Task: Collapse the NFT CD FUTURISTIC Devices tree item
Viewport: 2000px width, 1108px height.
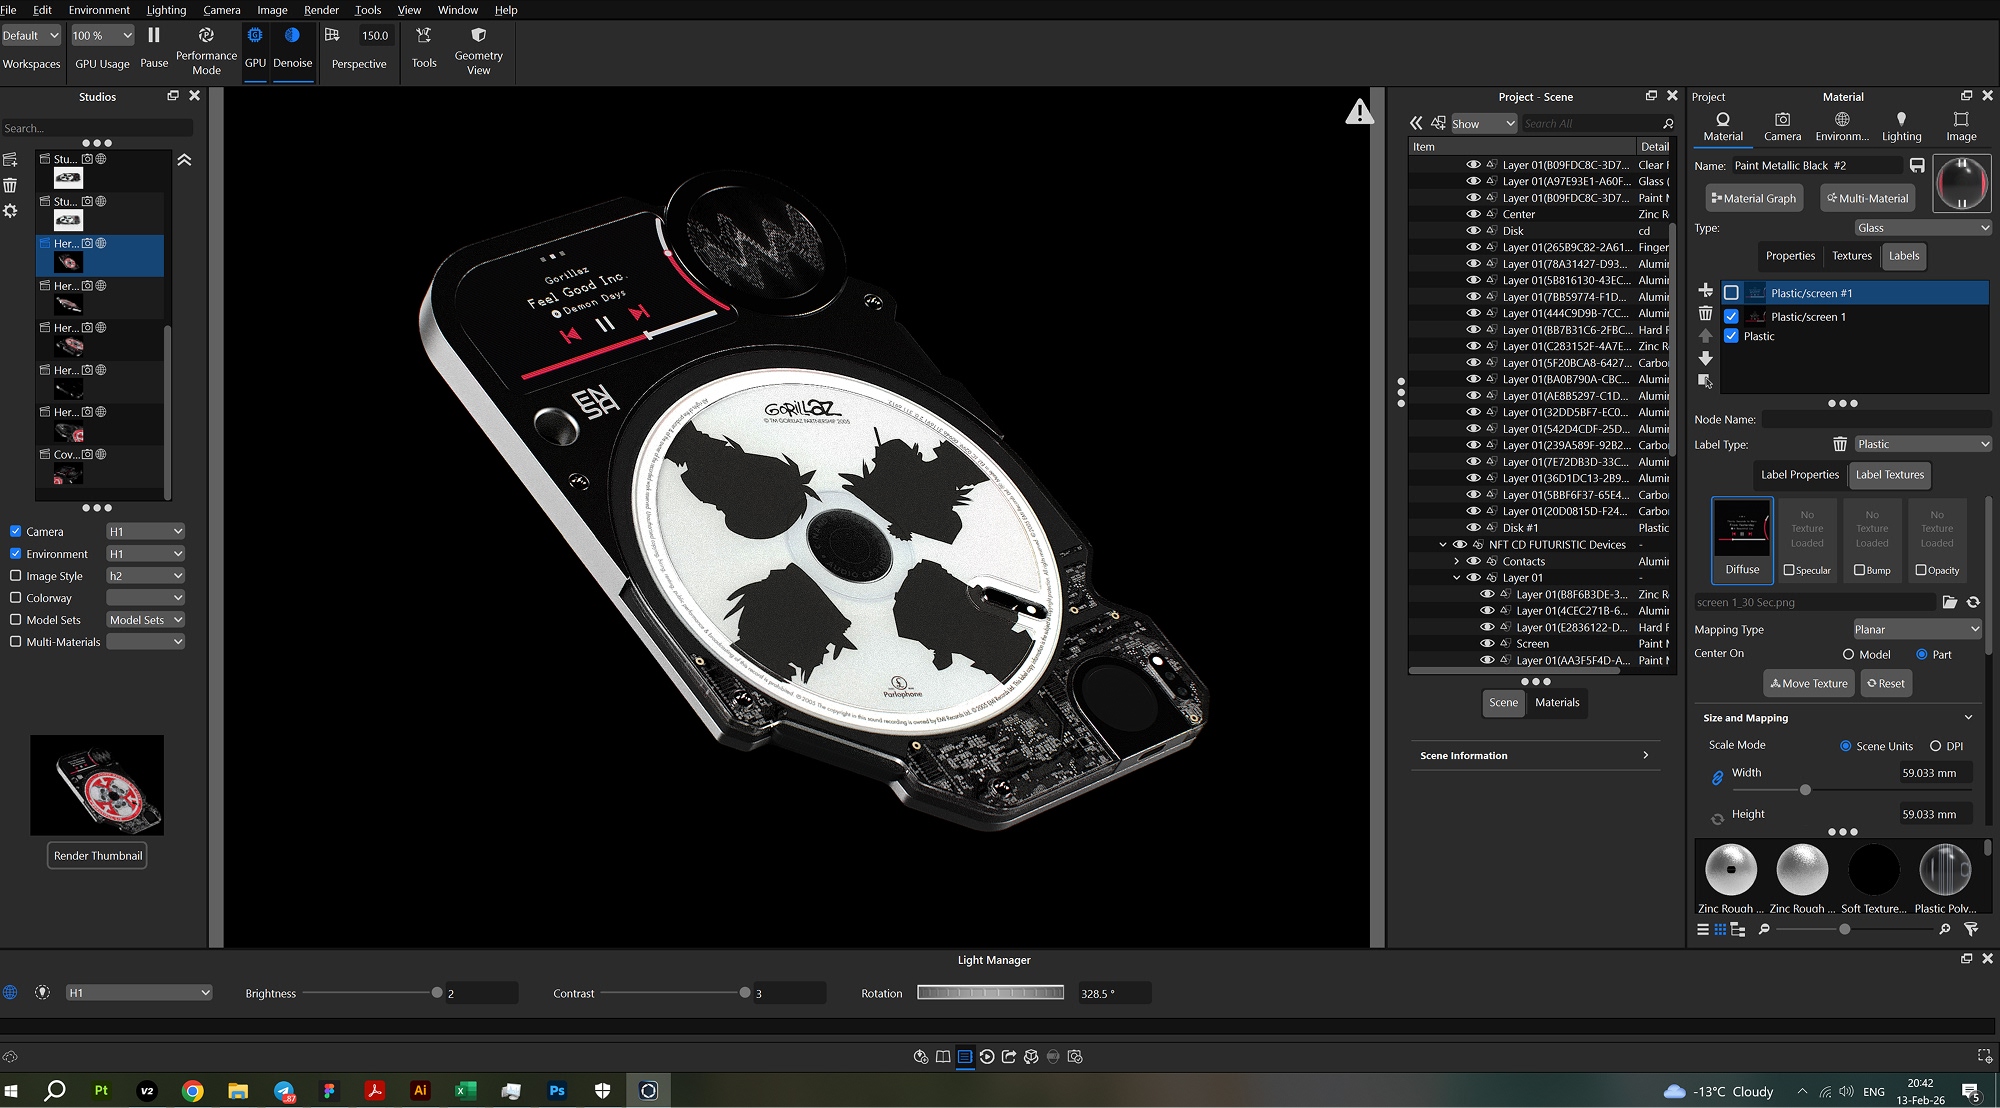Action: 1442,544
